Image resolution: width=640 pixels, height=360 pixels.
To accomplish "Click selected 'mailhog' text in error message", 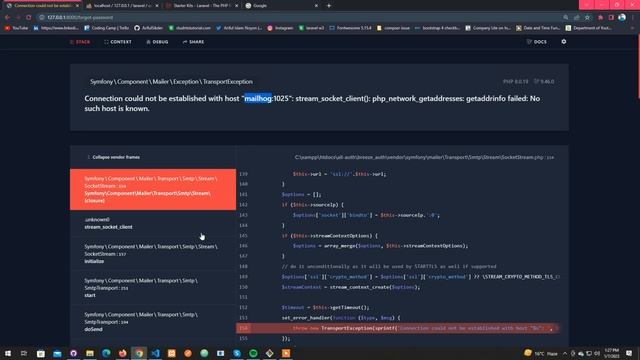I will [x=258, y=98].
